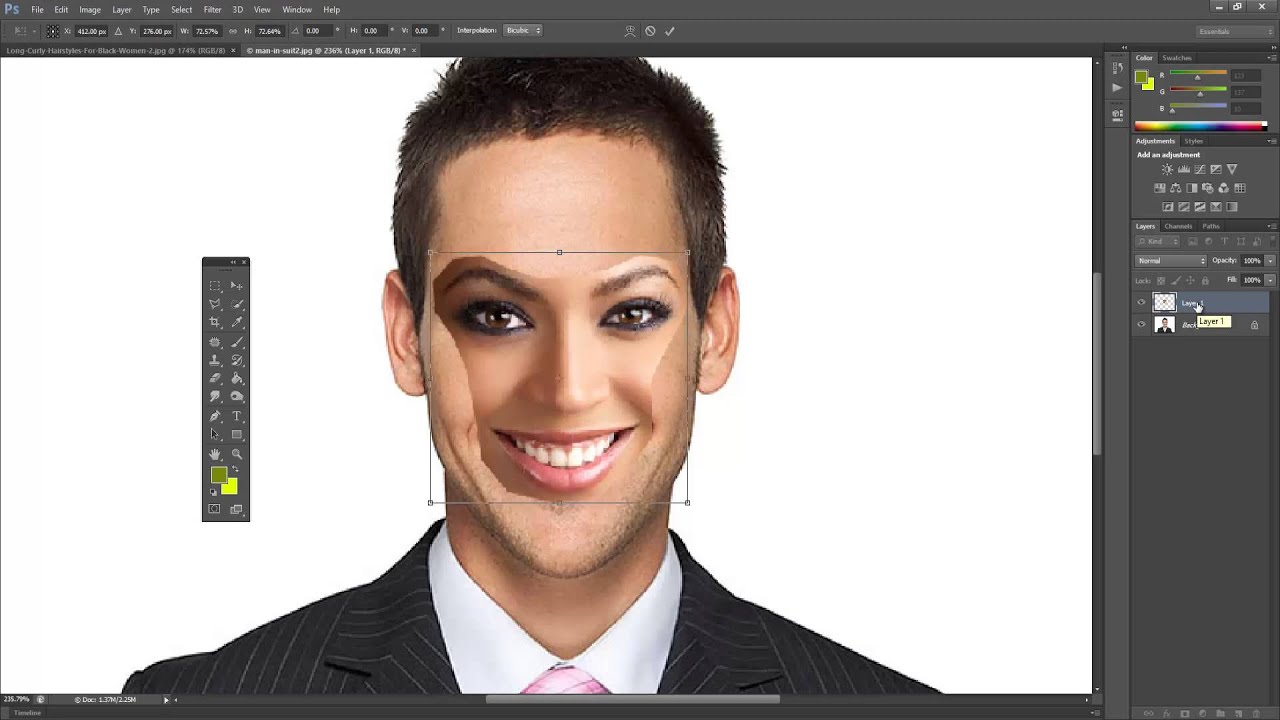
Task: Select the Path Selection tool
Action: 215,435
